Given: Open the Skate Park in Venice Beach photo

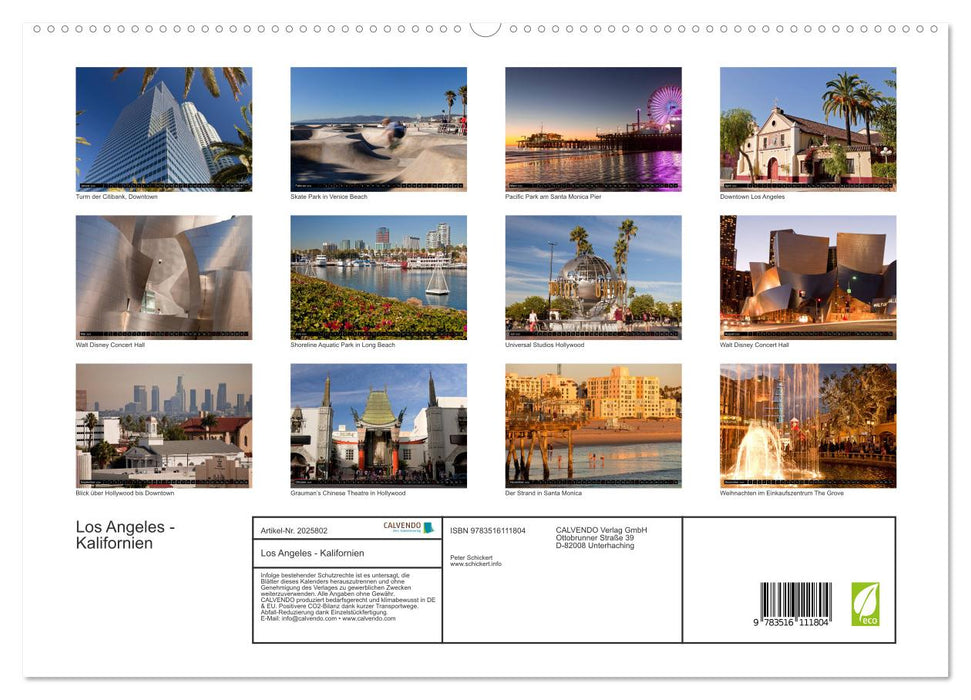Looking at the screenshot, I should click(378, 128).
